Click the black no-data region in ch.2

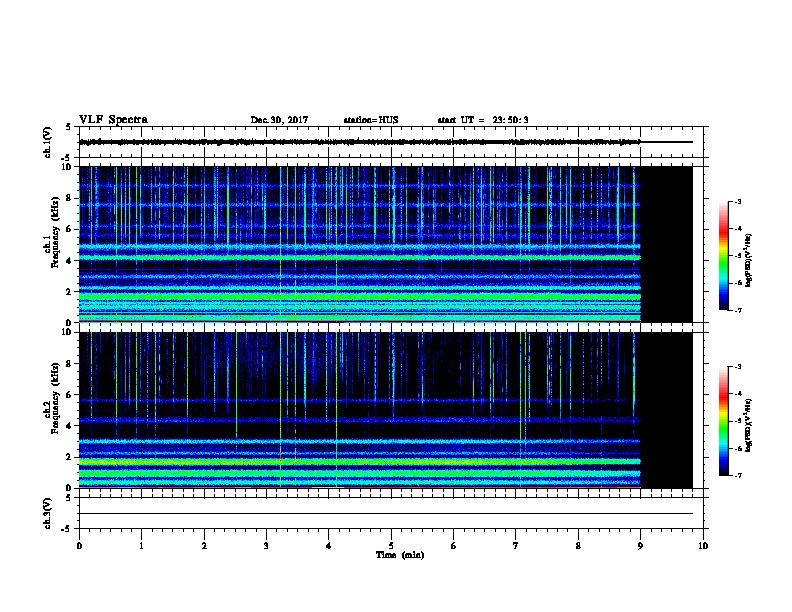pos(667,410)
